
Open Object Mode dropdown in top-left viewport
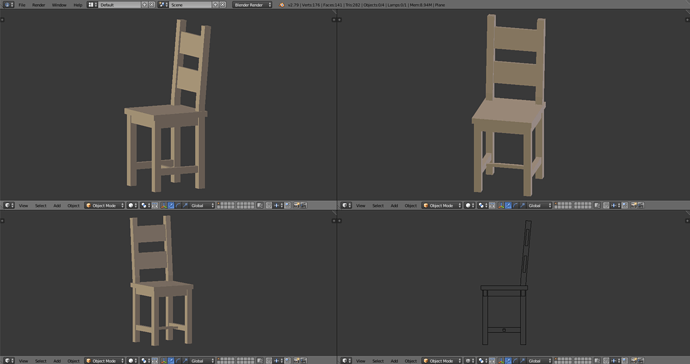(x=104, y=205)
